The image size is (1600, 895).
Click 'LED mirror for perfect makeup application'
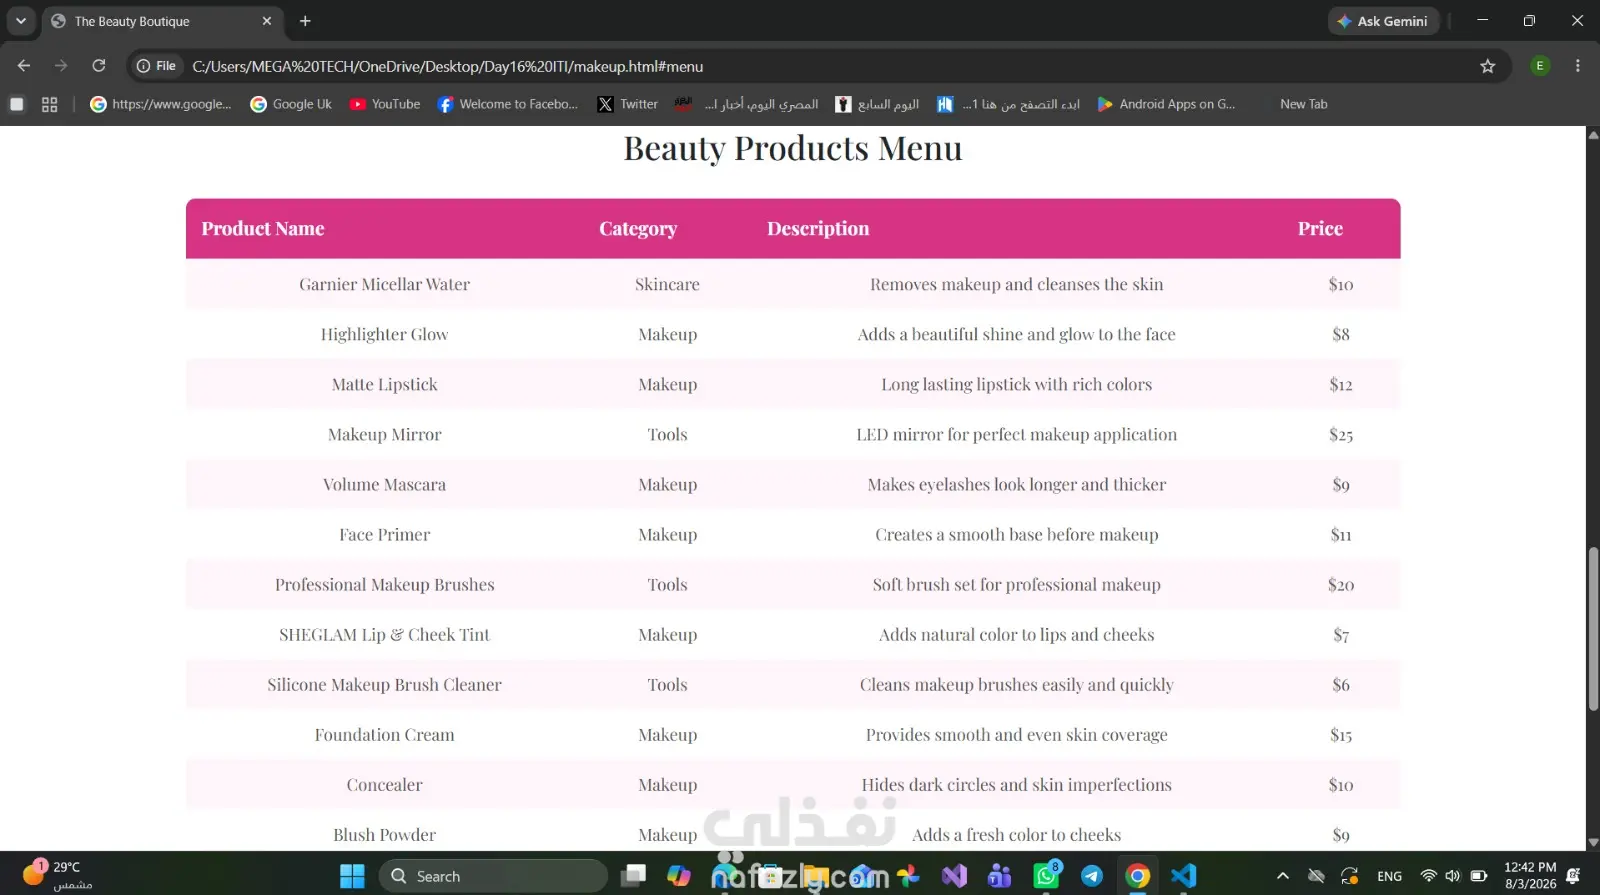point(1017,434)
